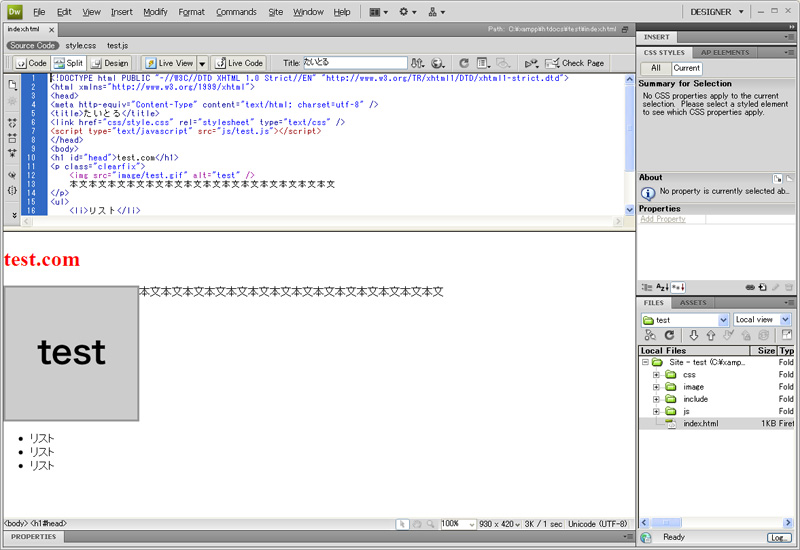The image size is (800, 550).
Task: Click the Add Property link
Action: click(x=663, y=219)
